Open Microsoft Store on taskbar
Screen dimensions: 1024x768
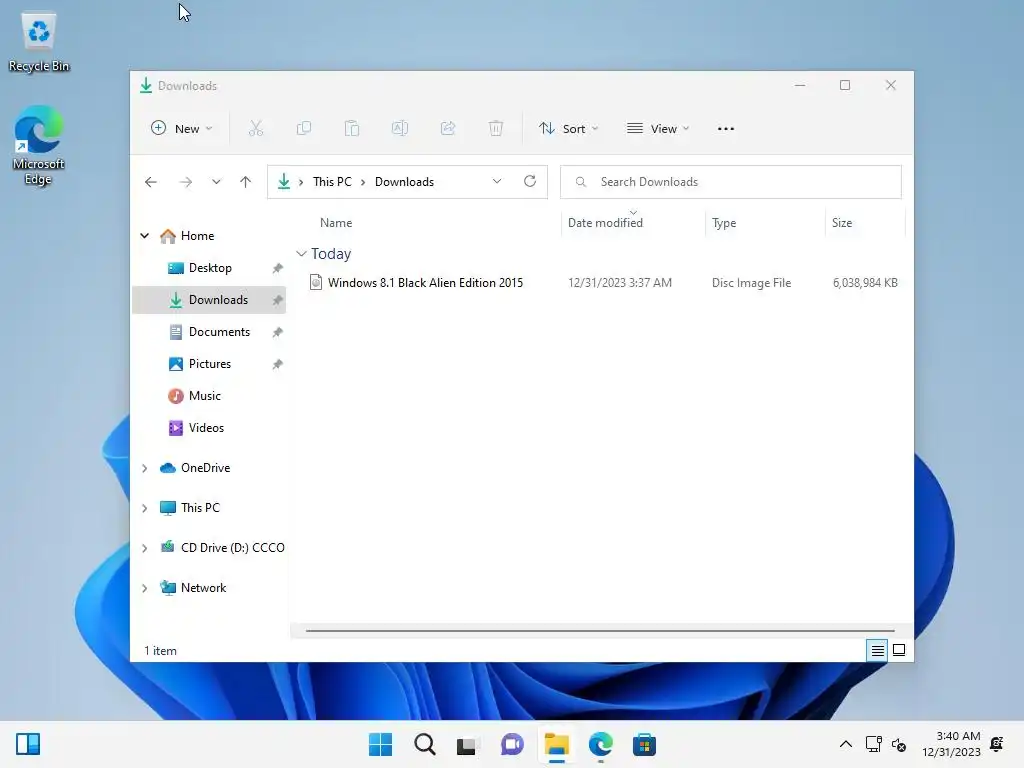coord(644,744)
